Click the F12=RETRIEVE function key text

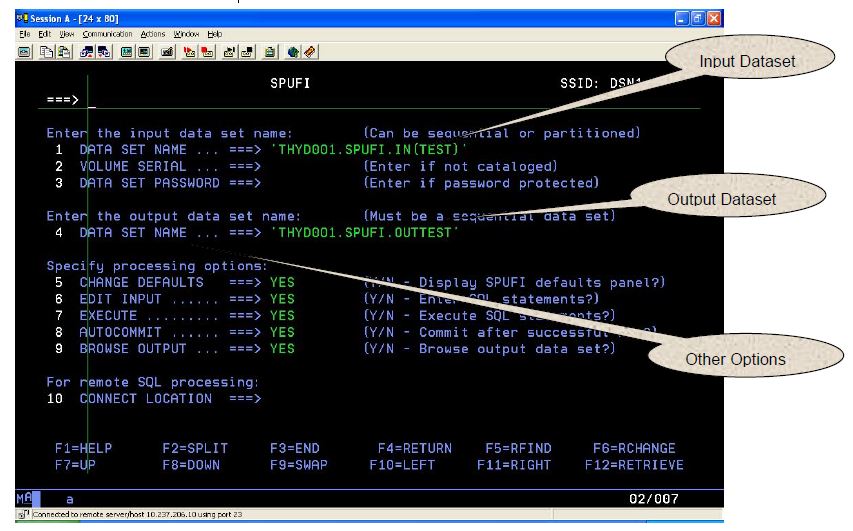pos(634,465)
